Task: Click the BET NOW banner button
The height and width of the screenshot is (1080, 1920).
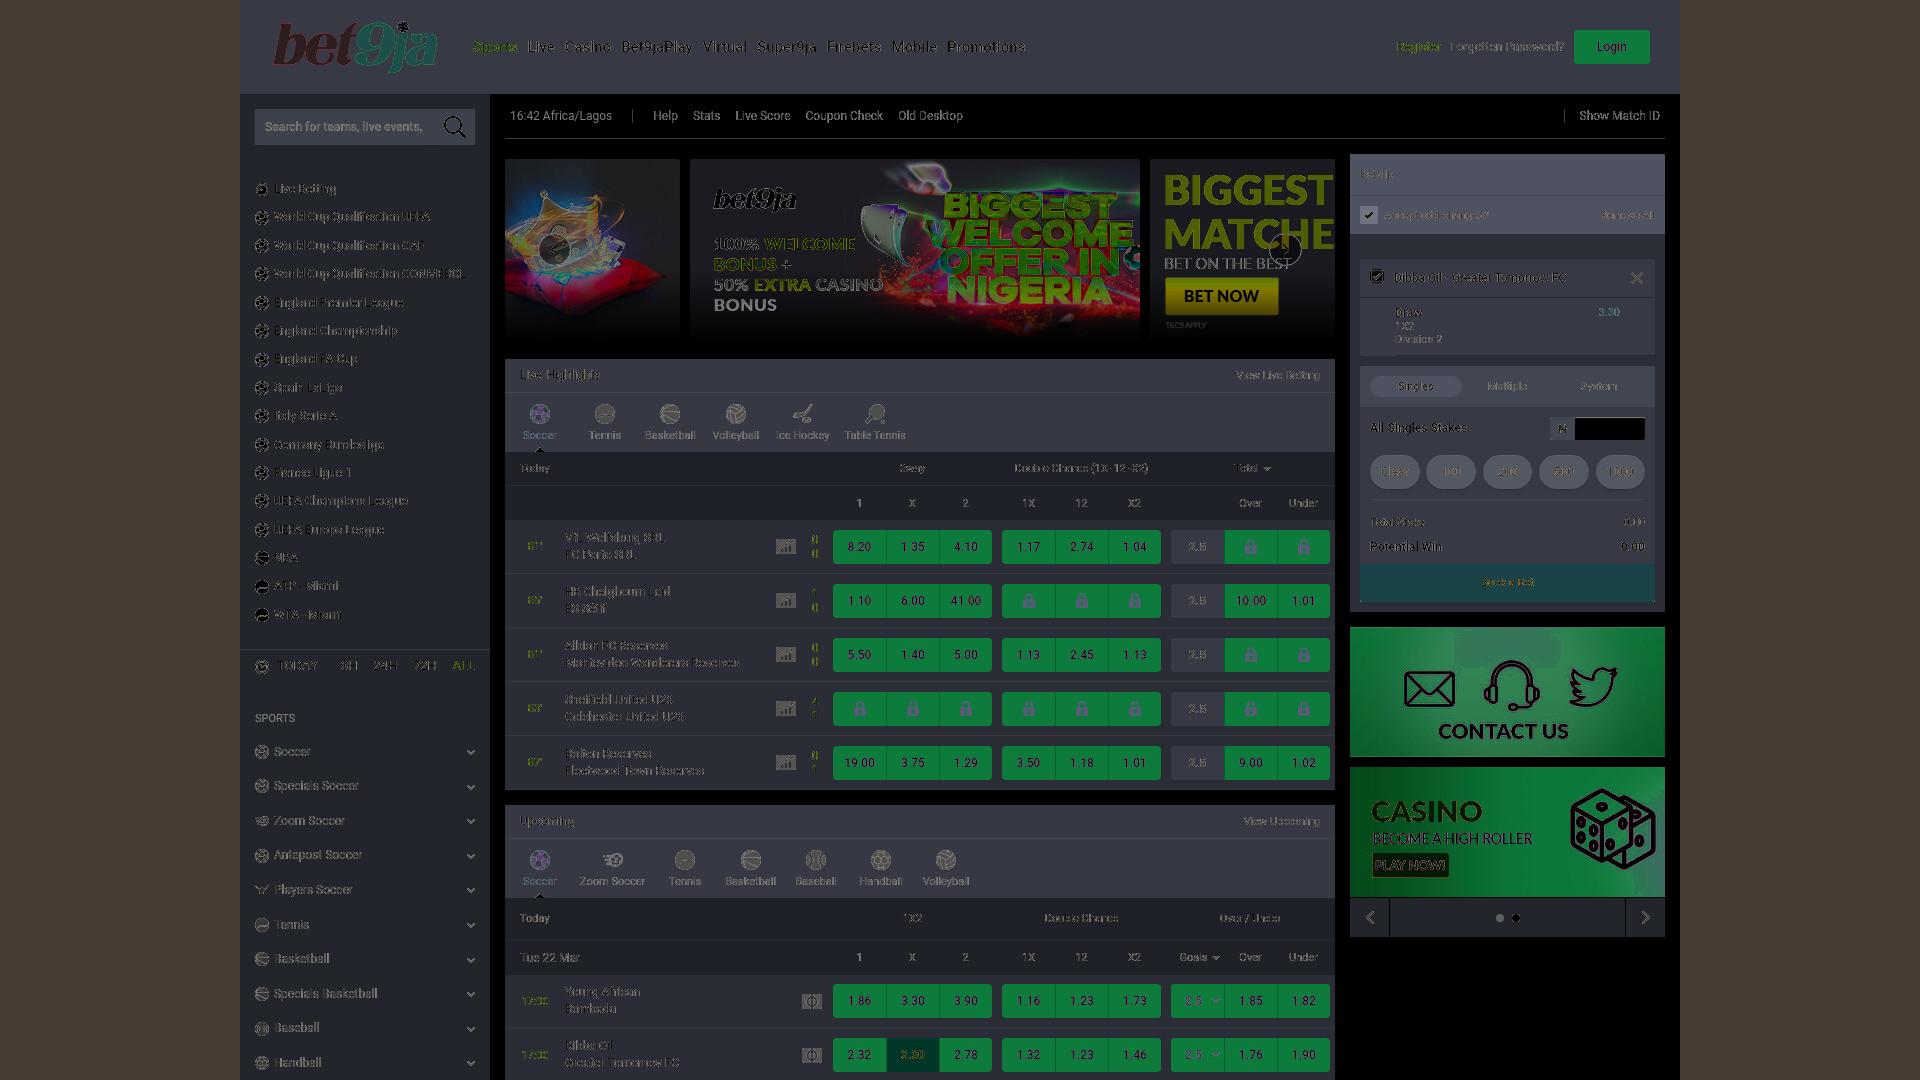Action: coord(1221,296)
